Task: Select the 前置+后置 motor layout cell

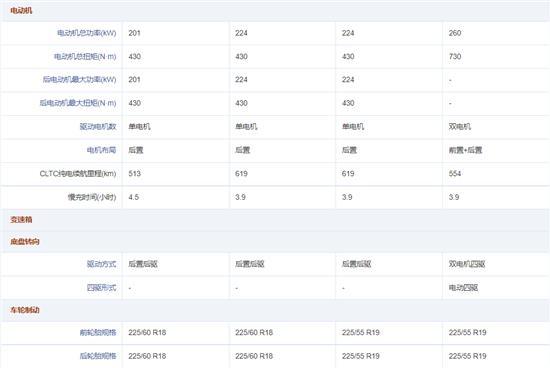Action: point(465,150)
